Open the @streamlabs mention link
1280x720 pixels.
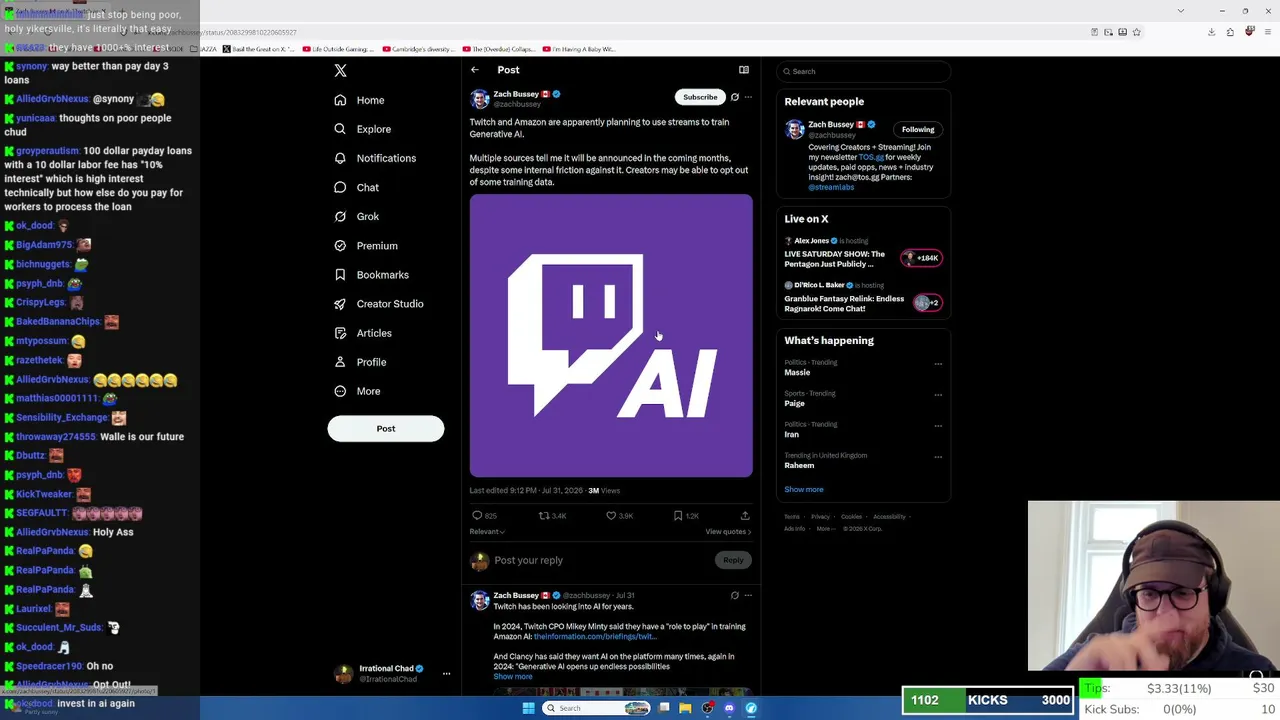(x=831, y=187)
